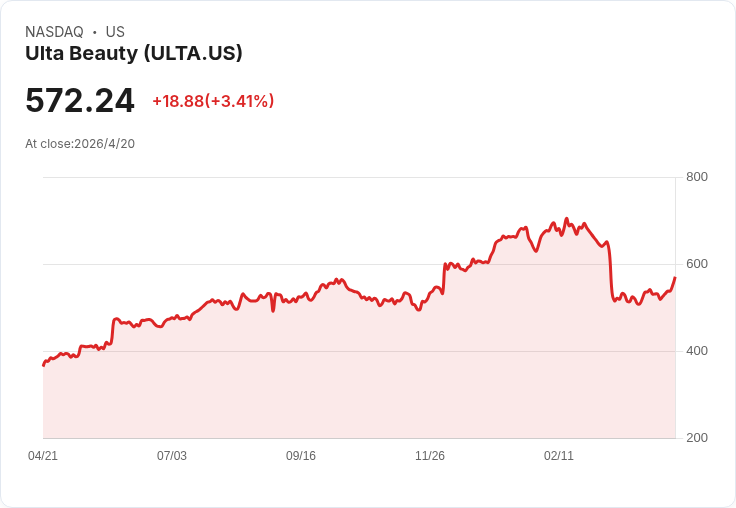Click the 400 price axis label
736x508 pixels.
click(697, 351)
